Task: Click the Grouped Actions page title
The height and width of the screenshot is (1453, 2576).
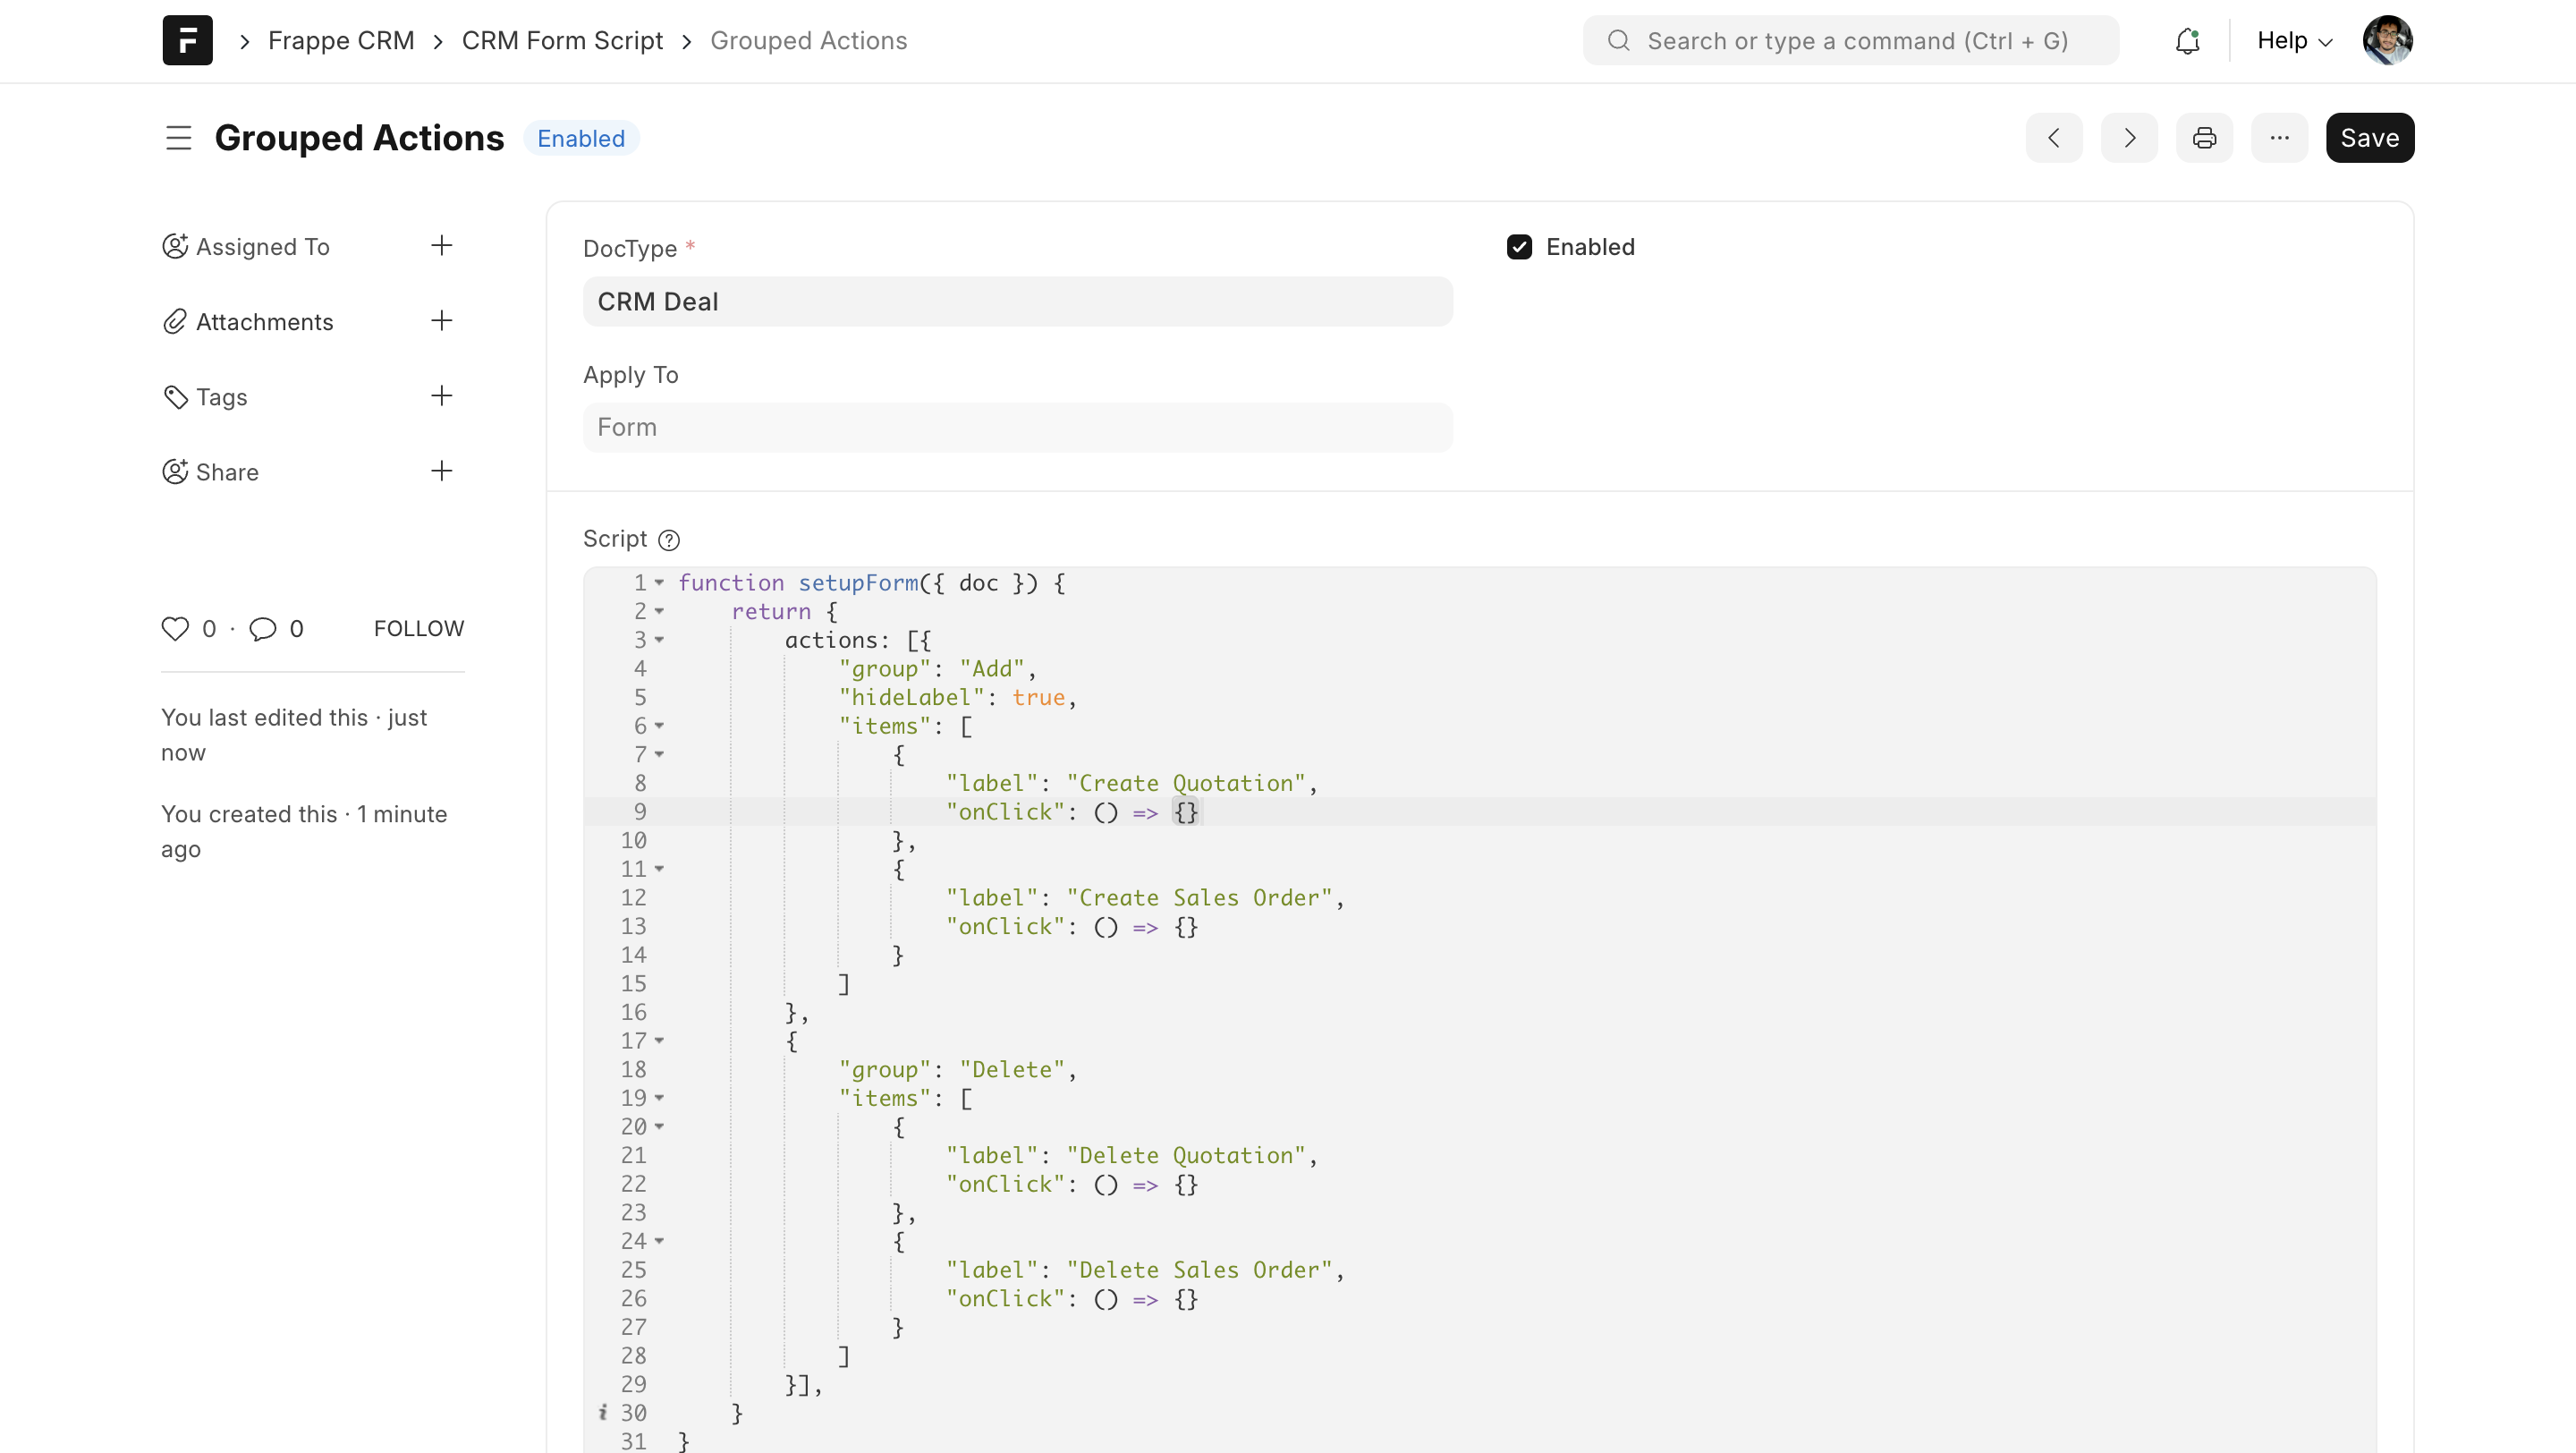Action: pos(359,138)
